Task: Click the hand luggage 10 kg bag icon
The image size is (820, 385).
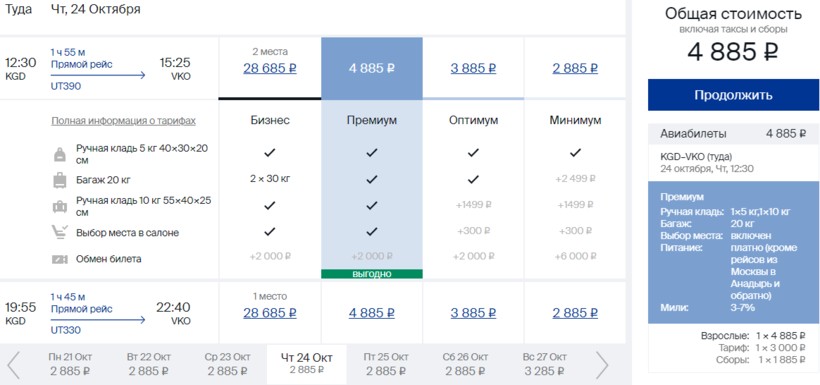Action: click(60, 207)
